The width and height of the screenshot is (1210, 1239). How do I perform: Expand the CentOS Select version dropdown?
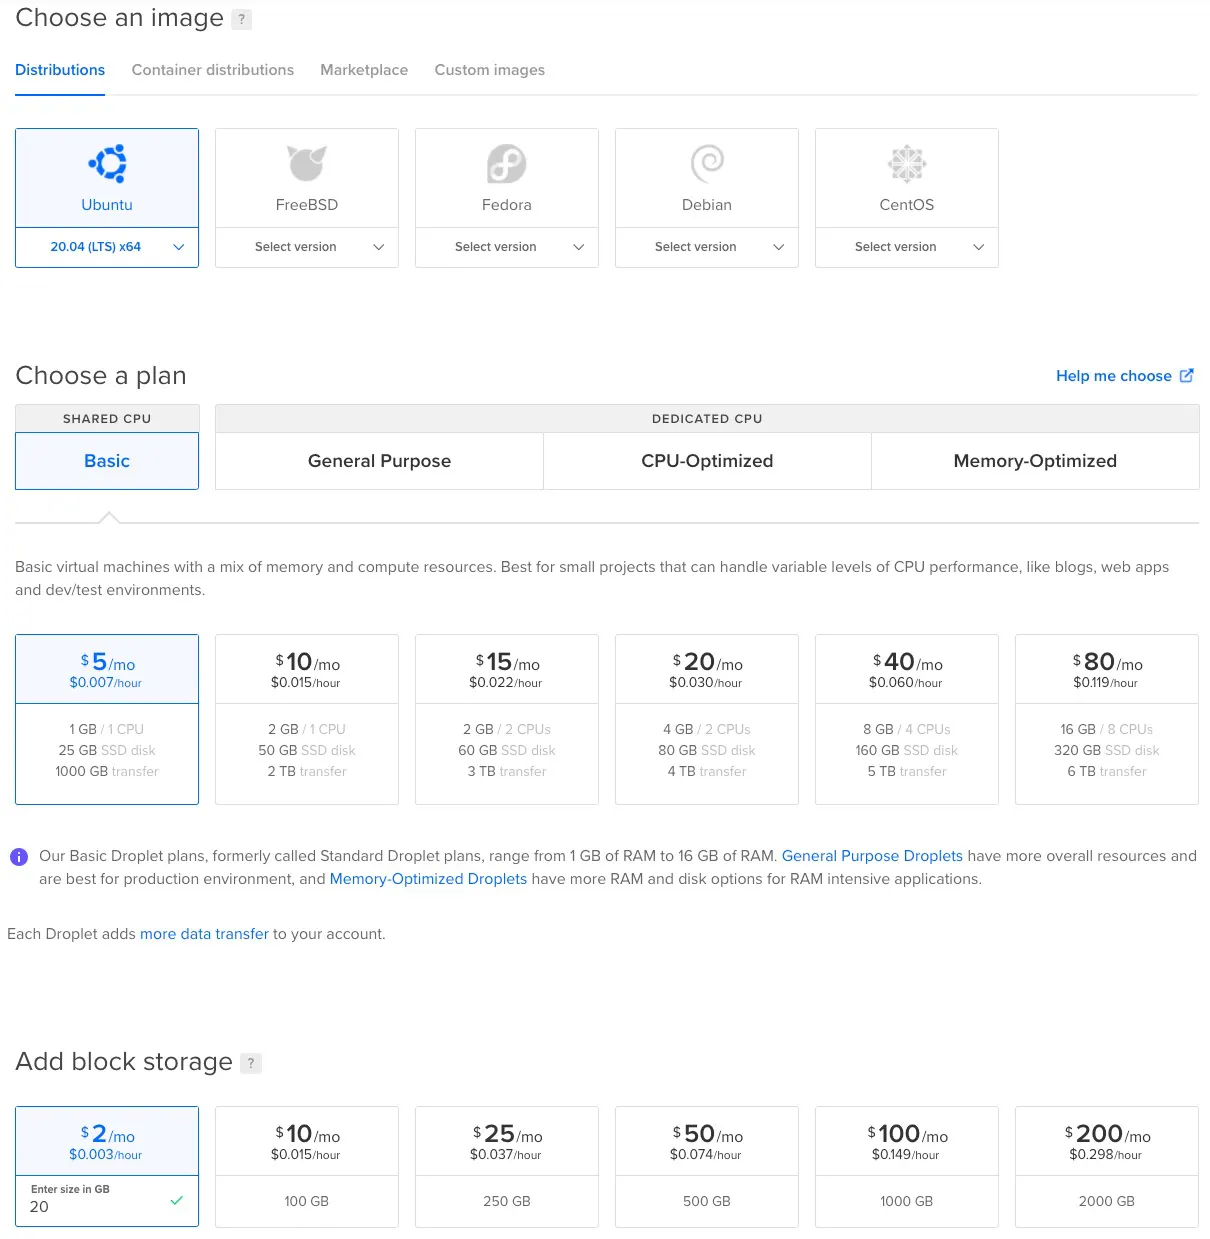coord(906,247)
